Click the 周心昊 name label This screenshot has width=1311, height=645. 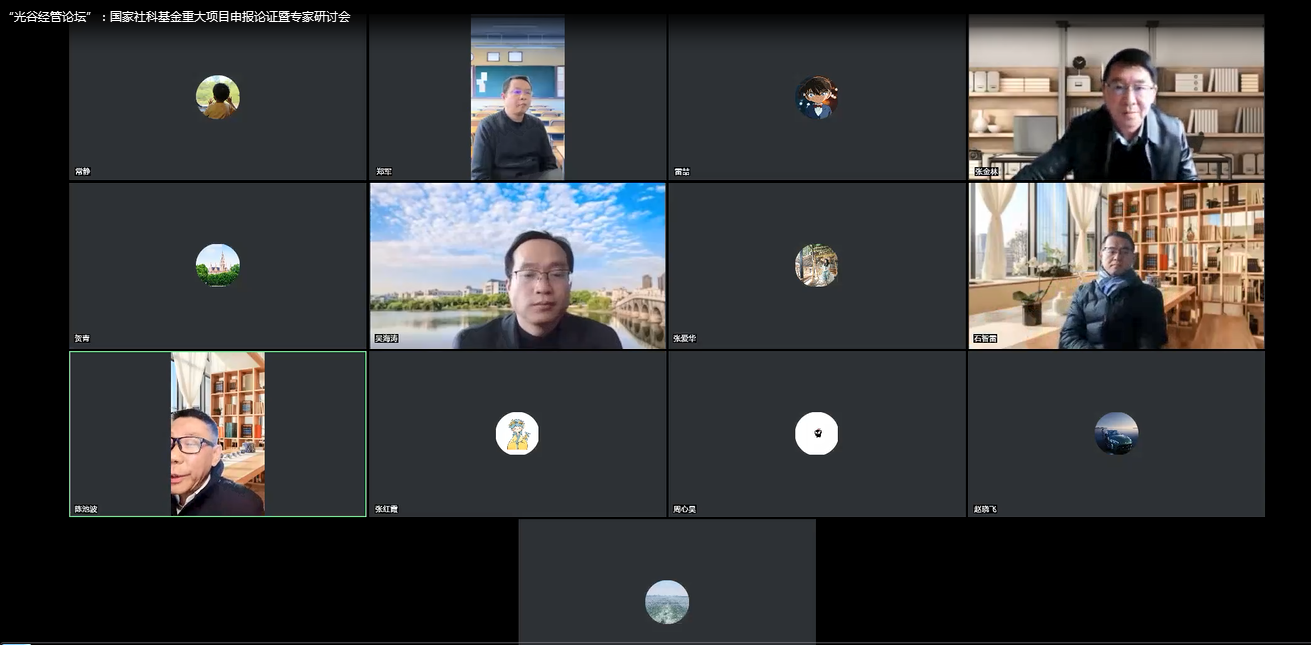click(684, 509)
